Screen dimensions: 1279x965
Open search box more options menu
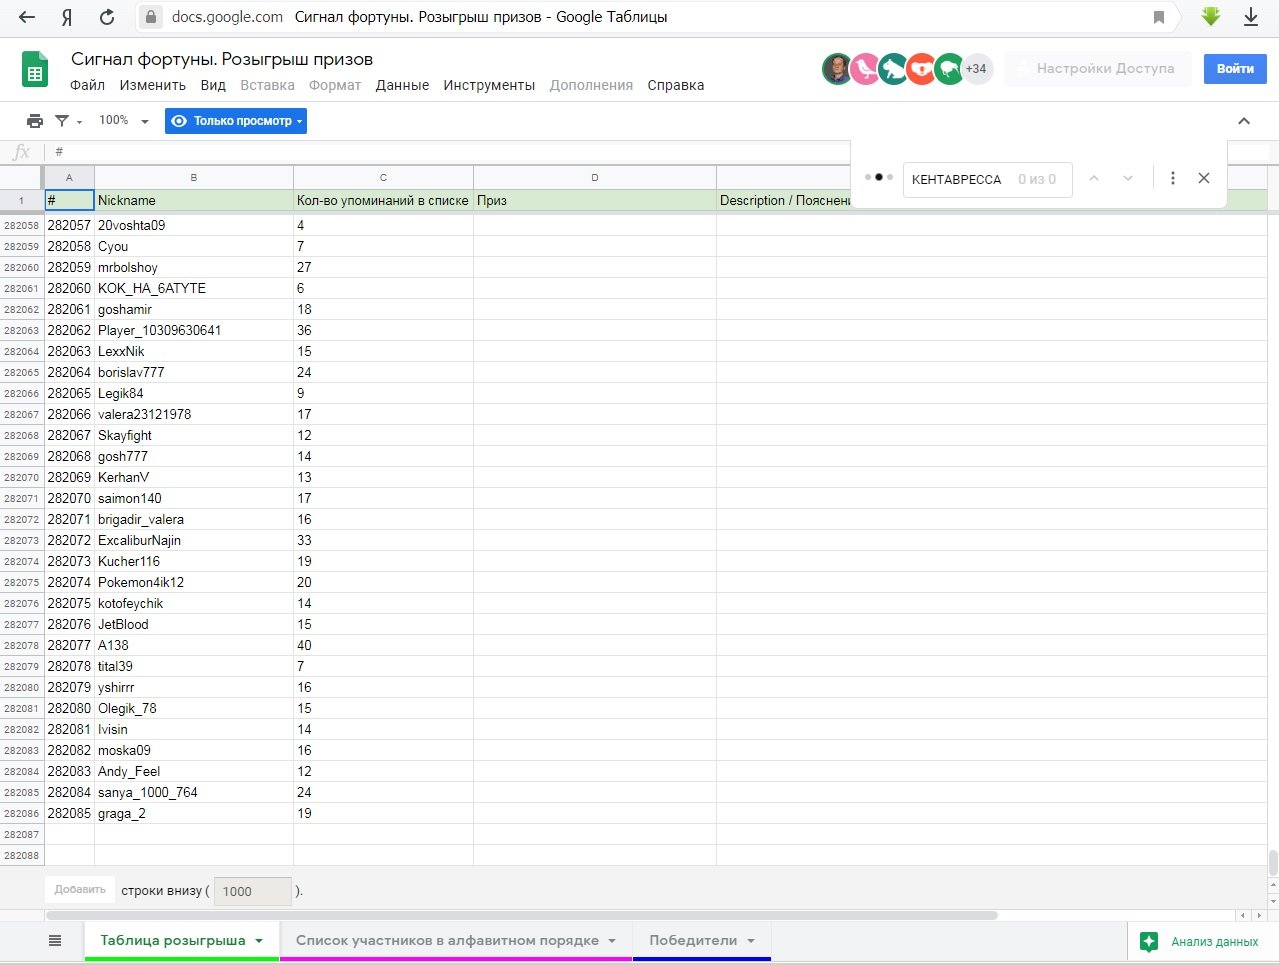pos(1172,178)
